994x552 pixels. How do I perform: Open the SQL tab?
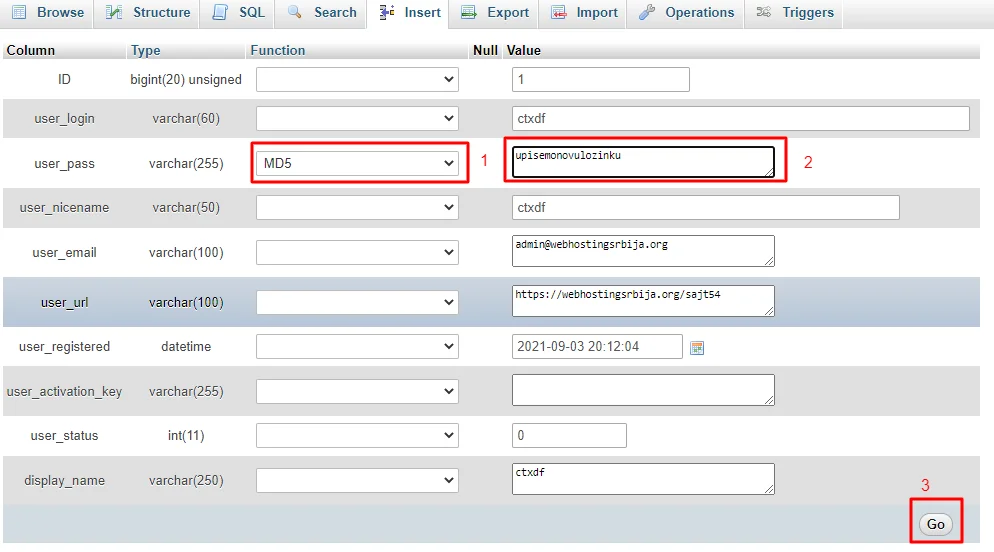(x=237, y=13)
